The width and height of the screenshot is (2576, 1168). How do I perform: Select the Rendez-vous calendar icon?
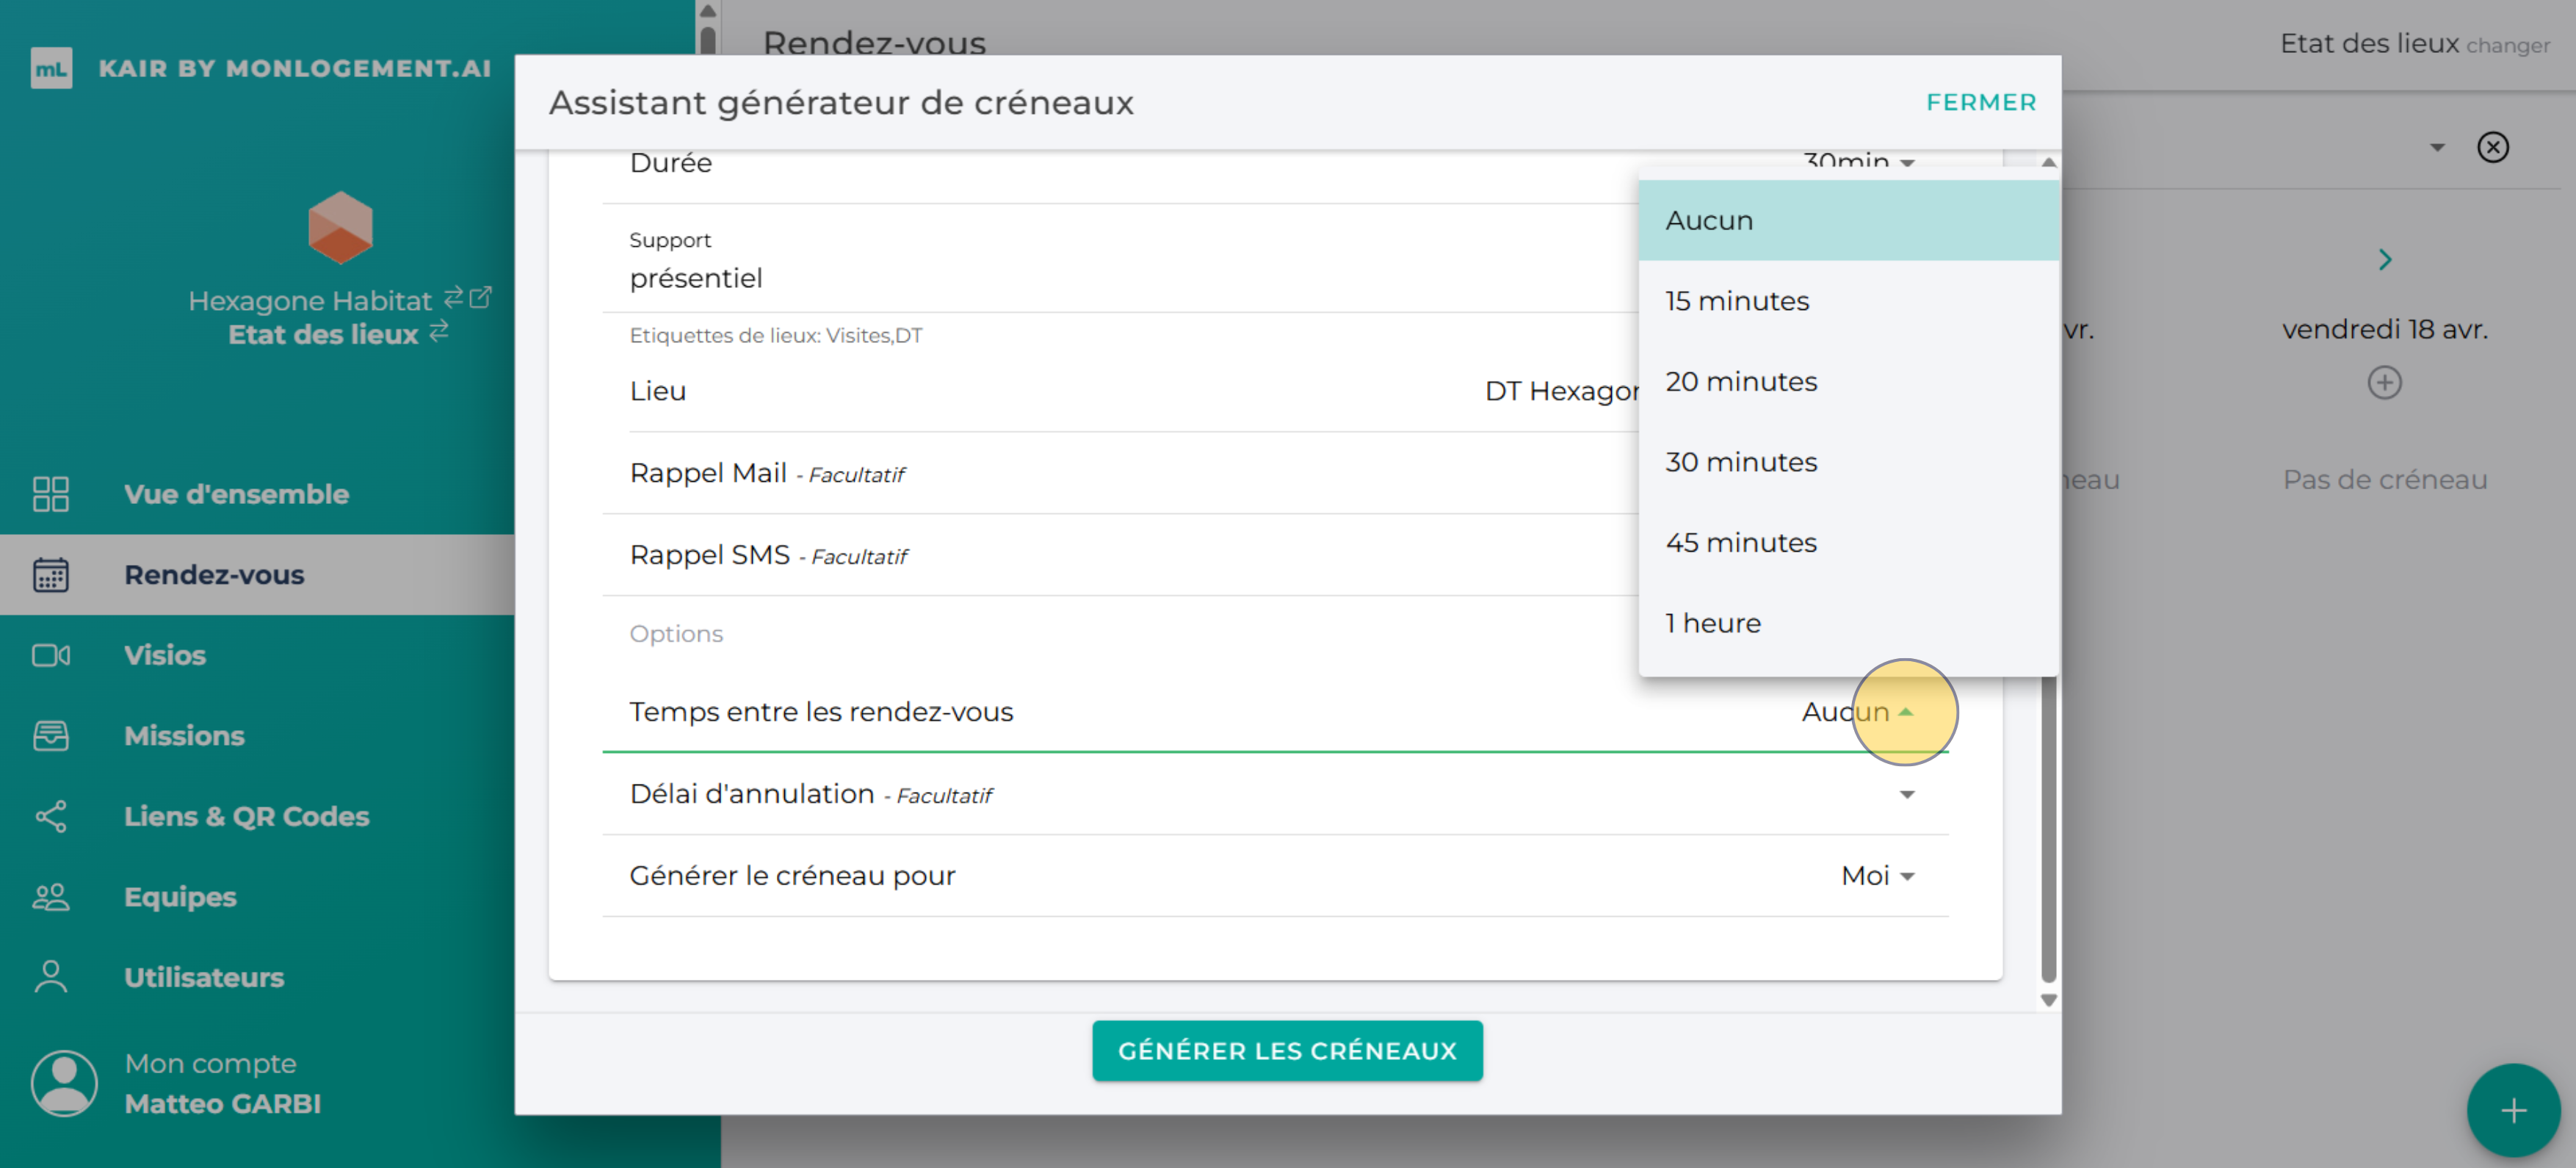pos(50,574)
